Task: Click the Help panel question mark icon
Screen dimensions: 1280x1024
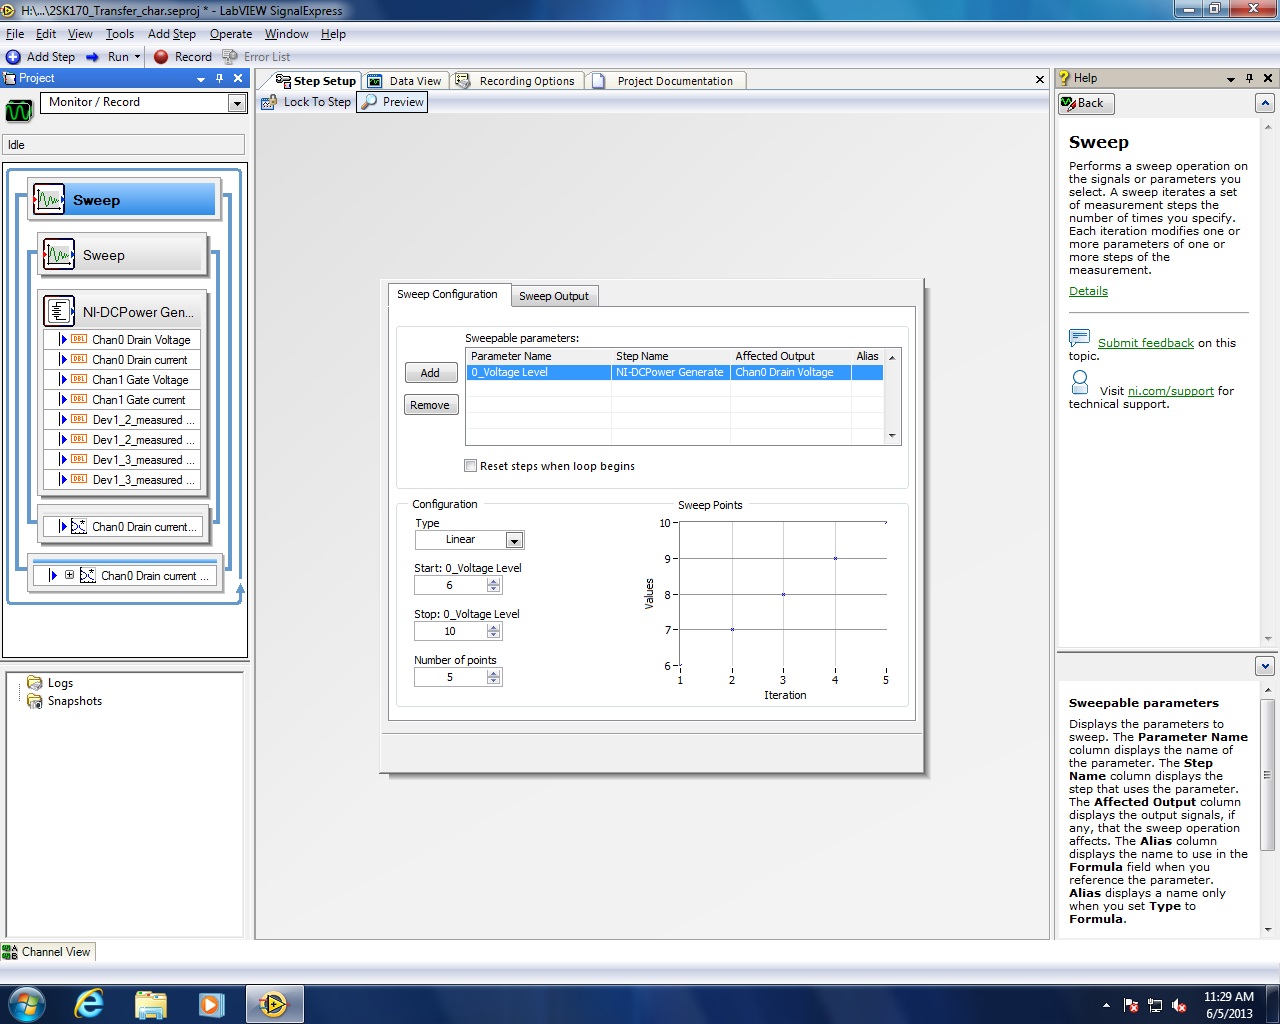Action: pos(1065,78)
